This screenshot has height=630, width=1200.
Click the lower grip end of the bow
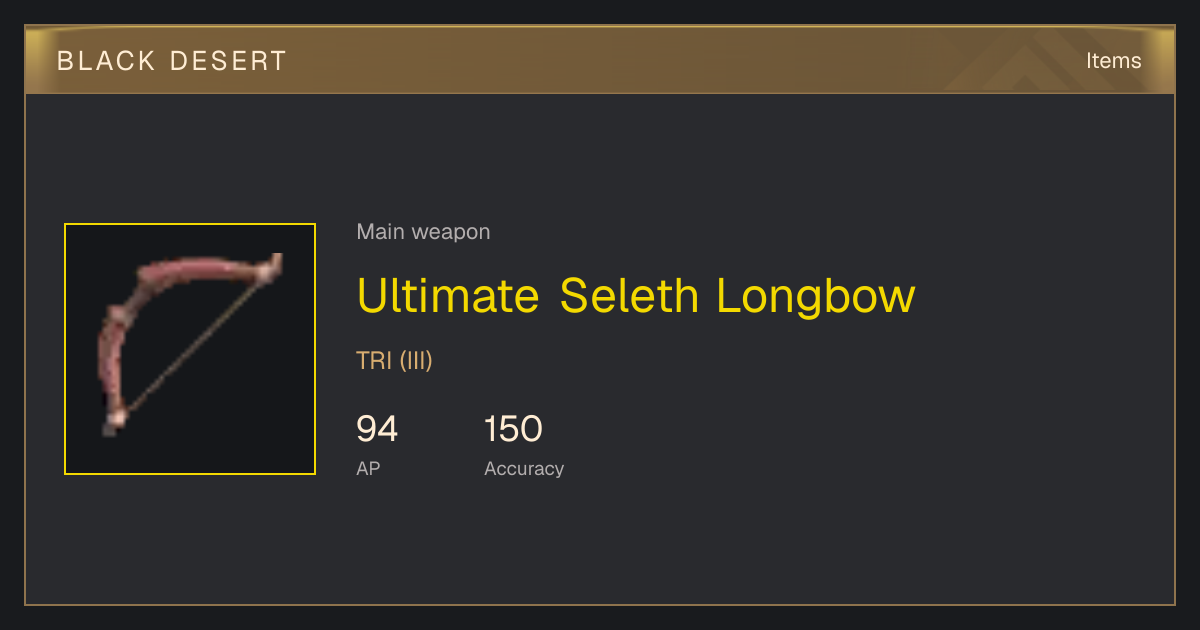coord(113,420)
